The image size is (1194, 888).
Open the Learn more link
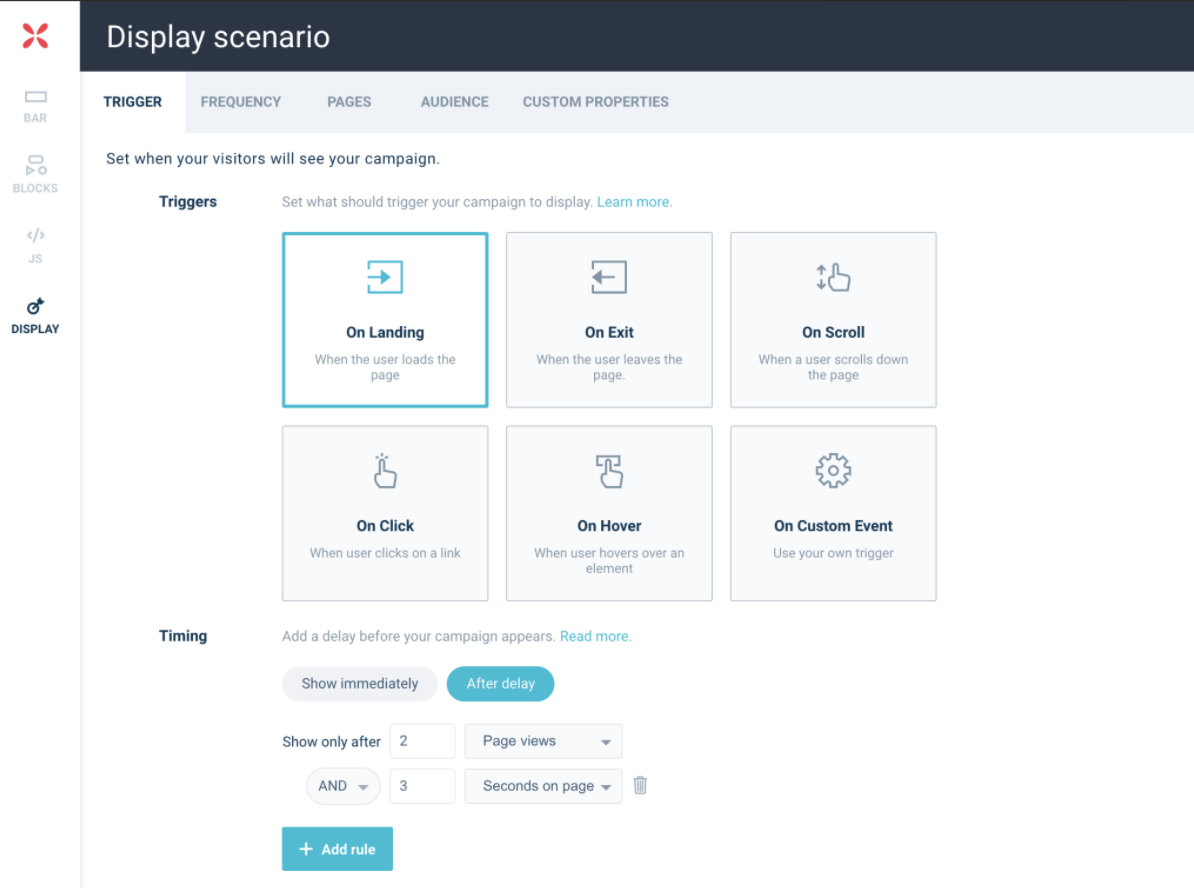pos(634,202)
